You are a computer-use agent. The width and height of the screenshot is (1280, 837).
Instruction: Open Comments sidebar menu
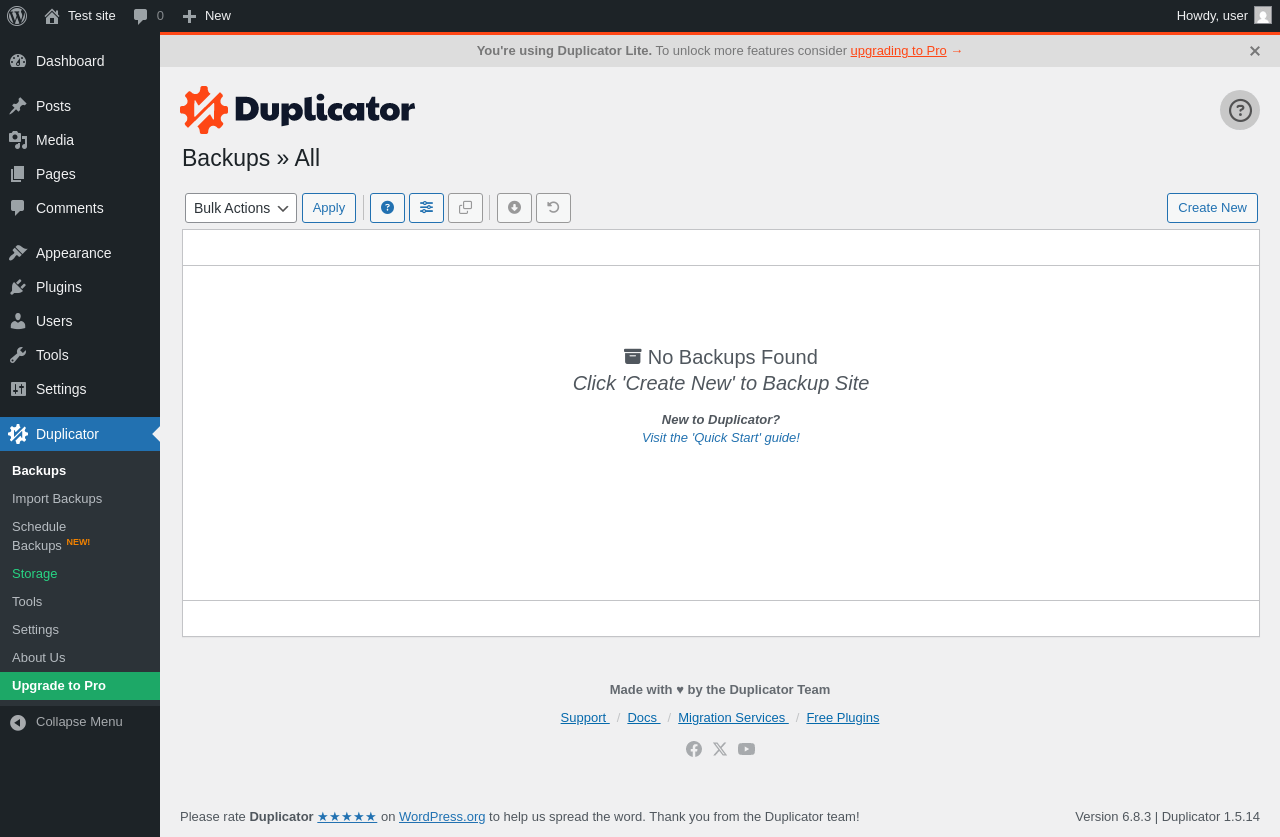coord(80,208)
